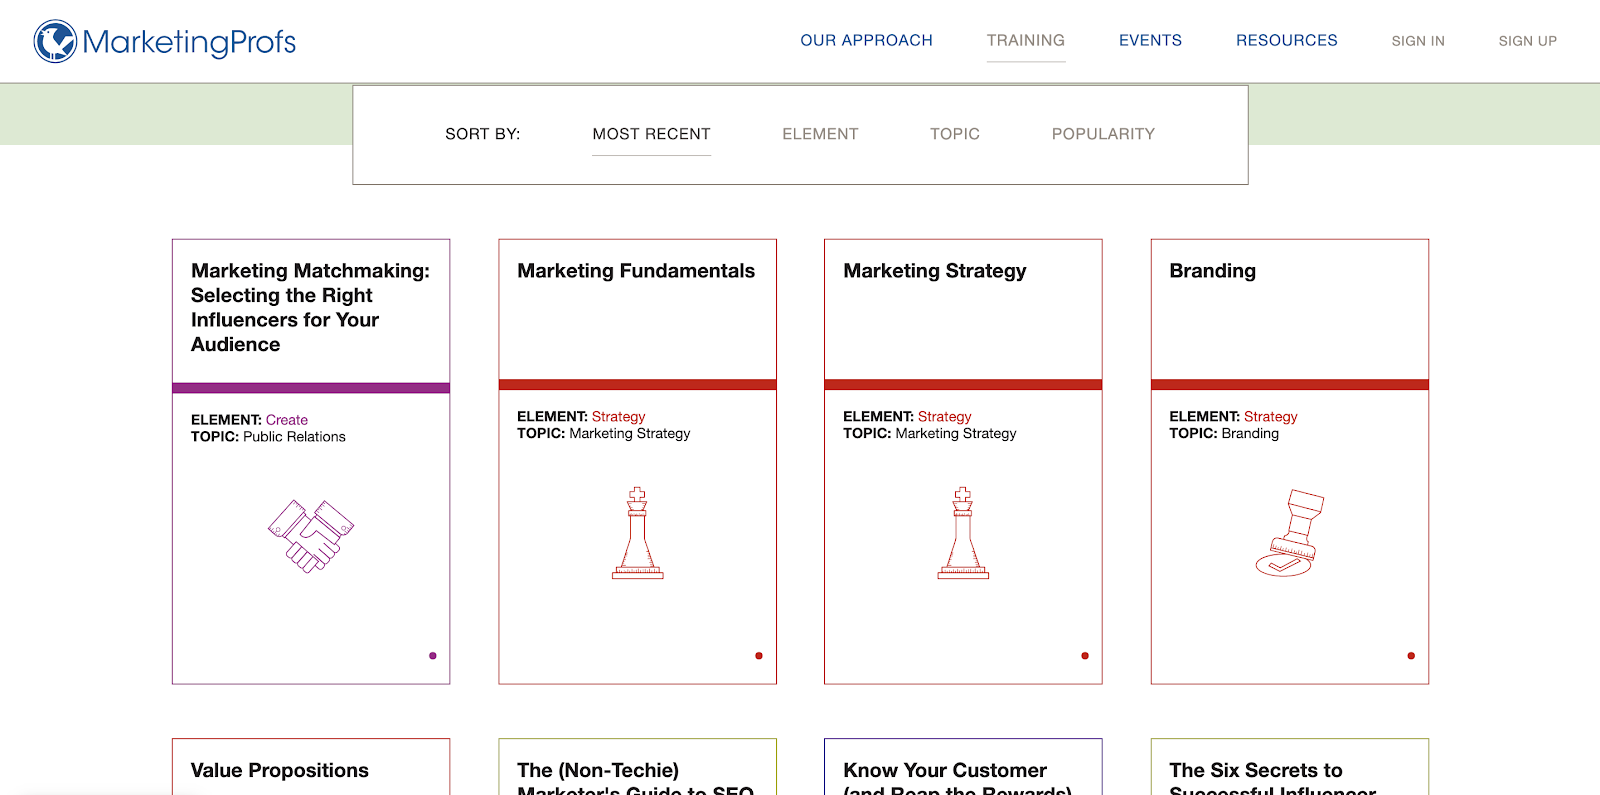Click the red dot on Marketing Strategy card
Viewport: 1600px width, 795px height.
1085,656
